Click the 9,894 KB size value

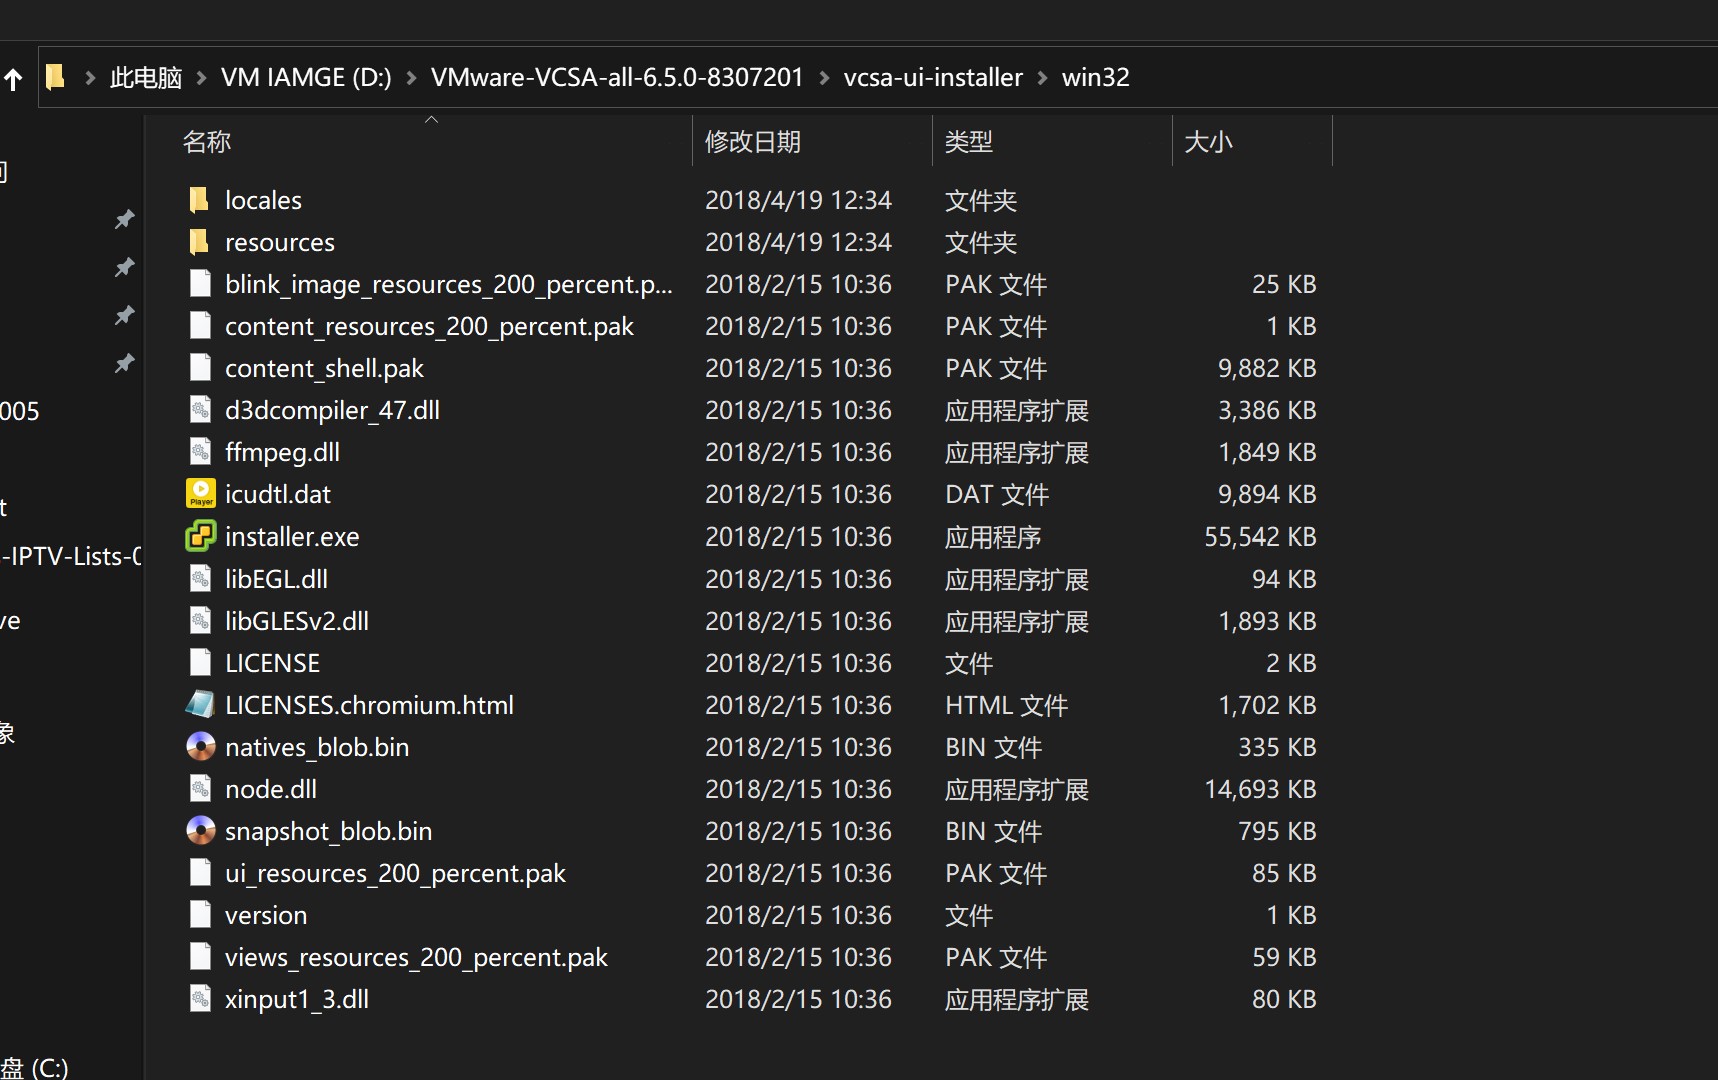point(1267,494)
